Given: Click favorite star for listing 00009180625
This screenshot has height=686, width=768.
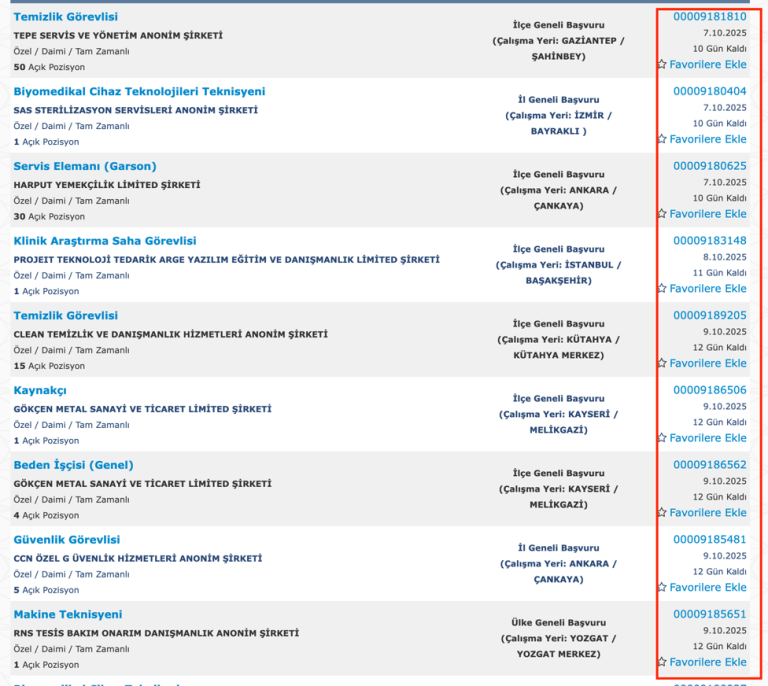Looking at the screenshot, I should pos(662,213).
